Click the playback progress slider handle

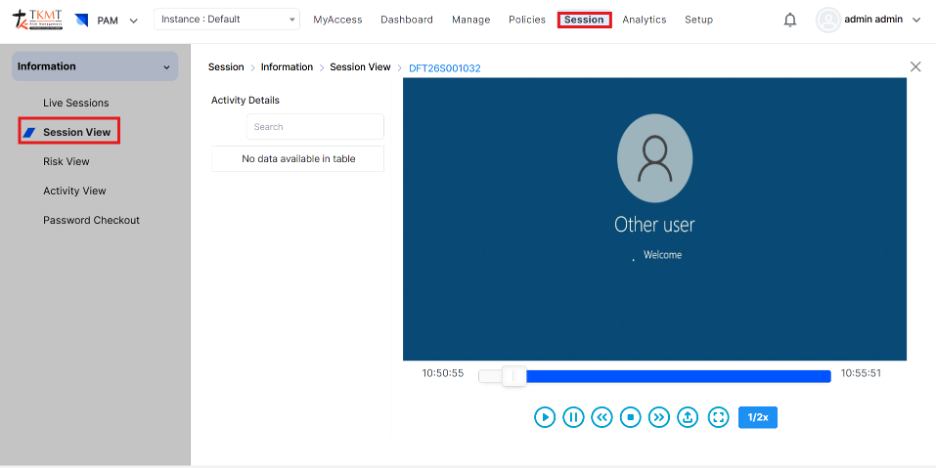pos(514,376)
